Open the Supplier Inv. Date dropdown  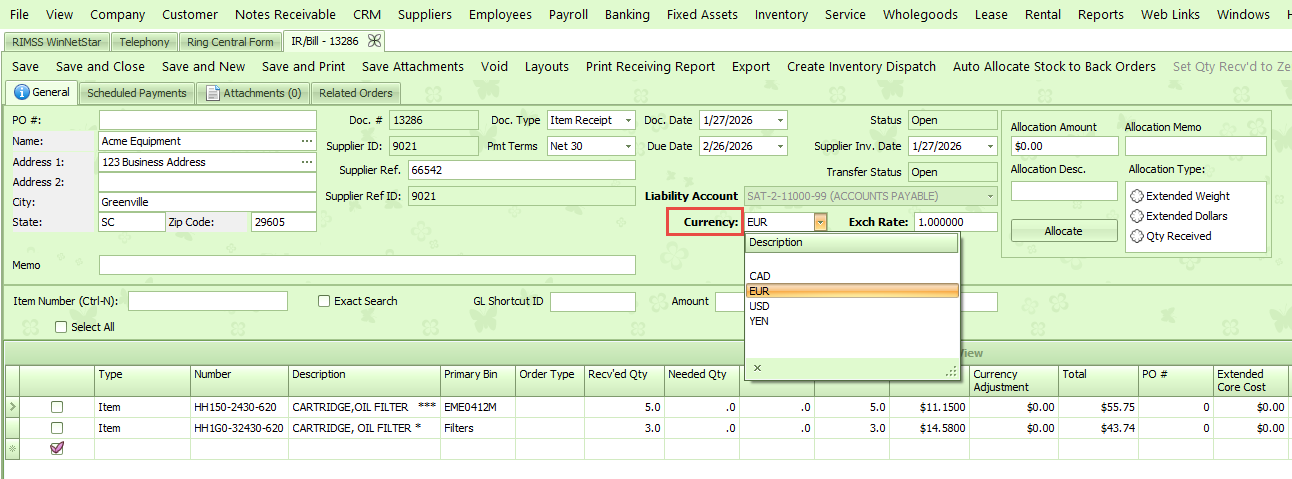(x=989, y=146)
